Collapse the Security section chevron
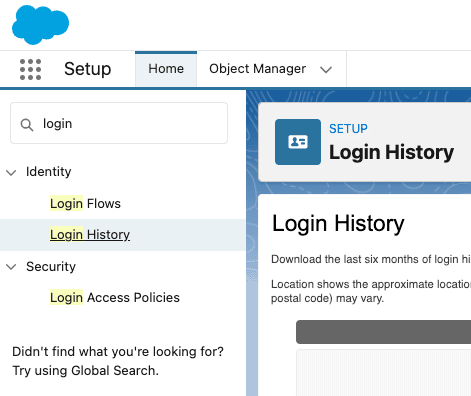The width and height of the screenshot is (471, 396). (x=11, y=267)
